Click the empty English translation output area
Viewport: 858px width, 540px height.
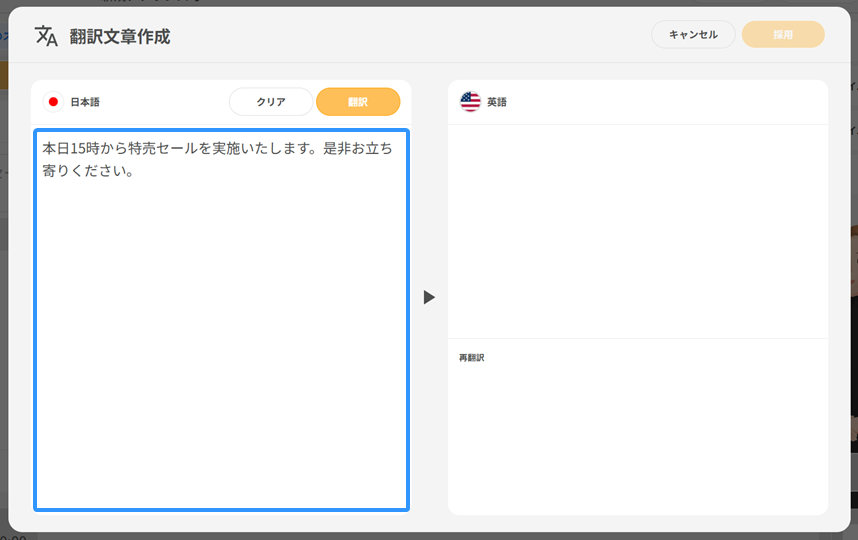tap(637, 230)
